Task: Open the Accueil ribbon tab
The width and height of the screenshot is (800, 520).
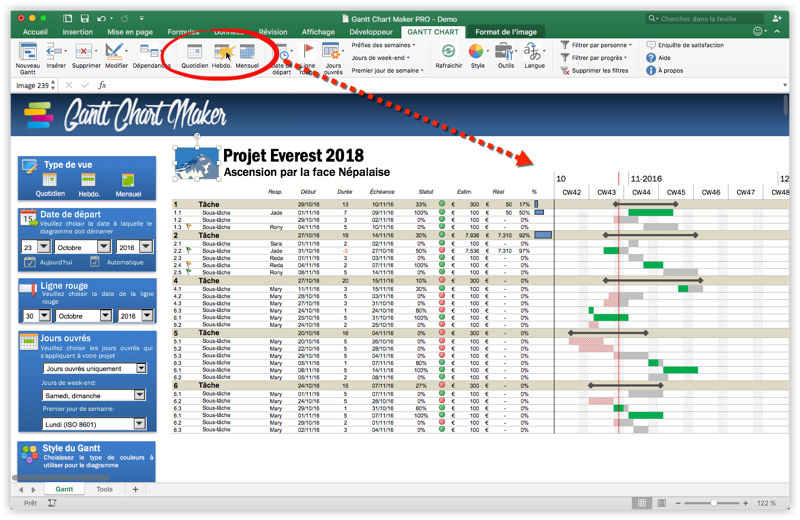Action: point(35,32)
